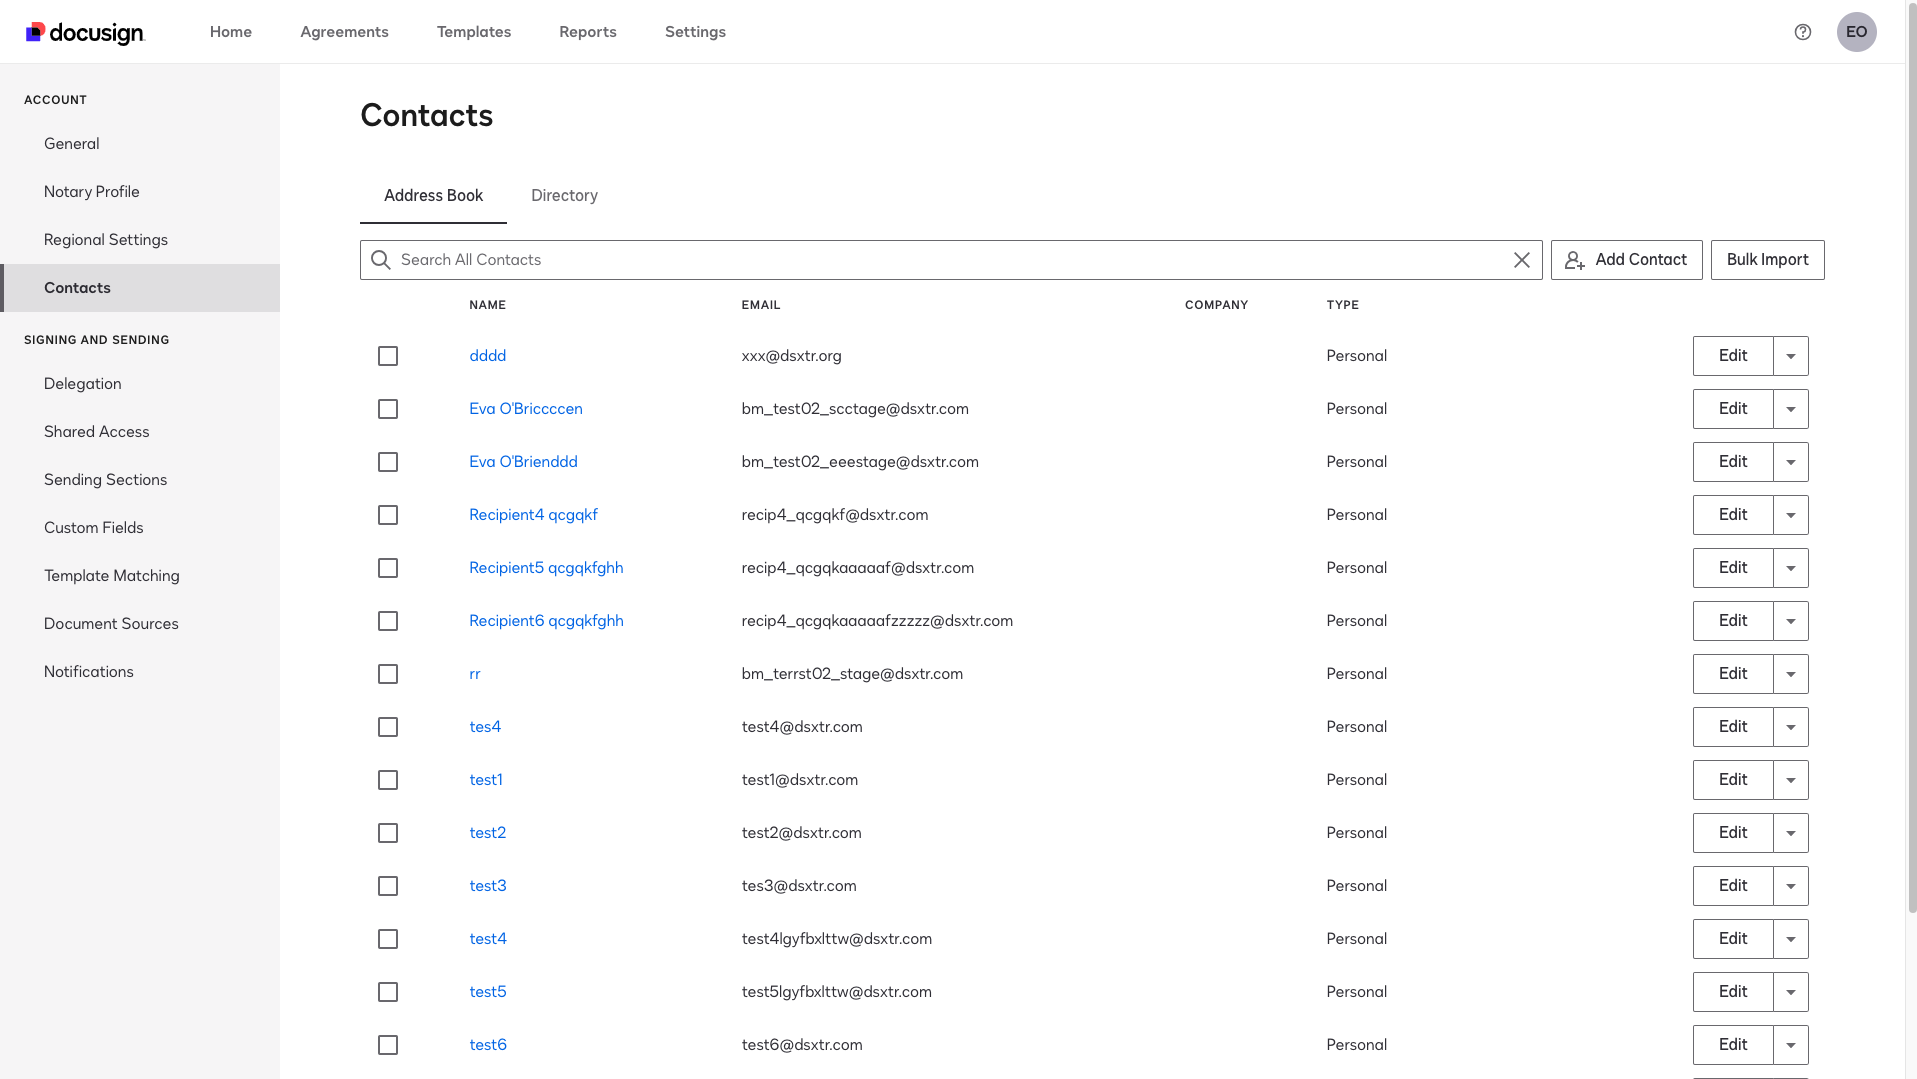Image resolution: width=1917 pixels, height=1079 pixels.
Task: Open the help question mark icon
Action: (x=1802, y=32)
